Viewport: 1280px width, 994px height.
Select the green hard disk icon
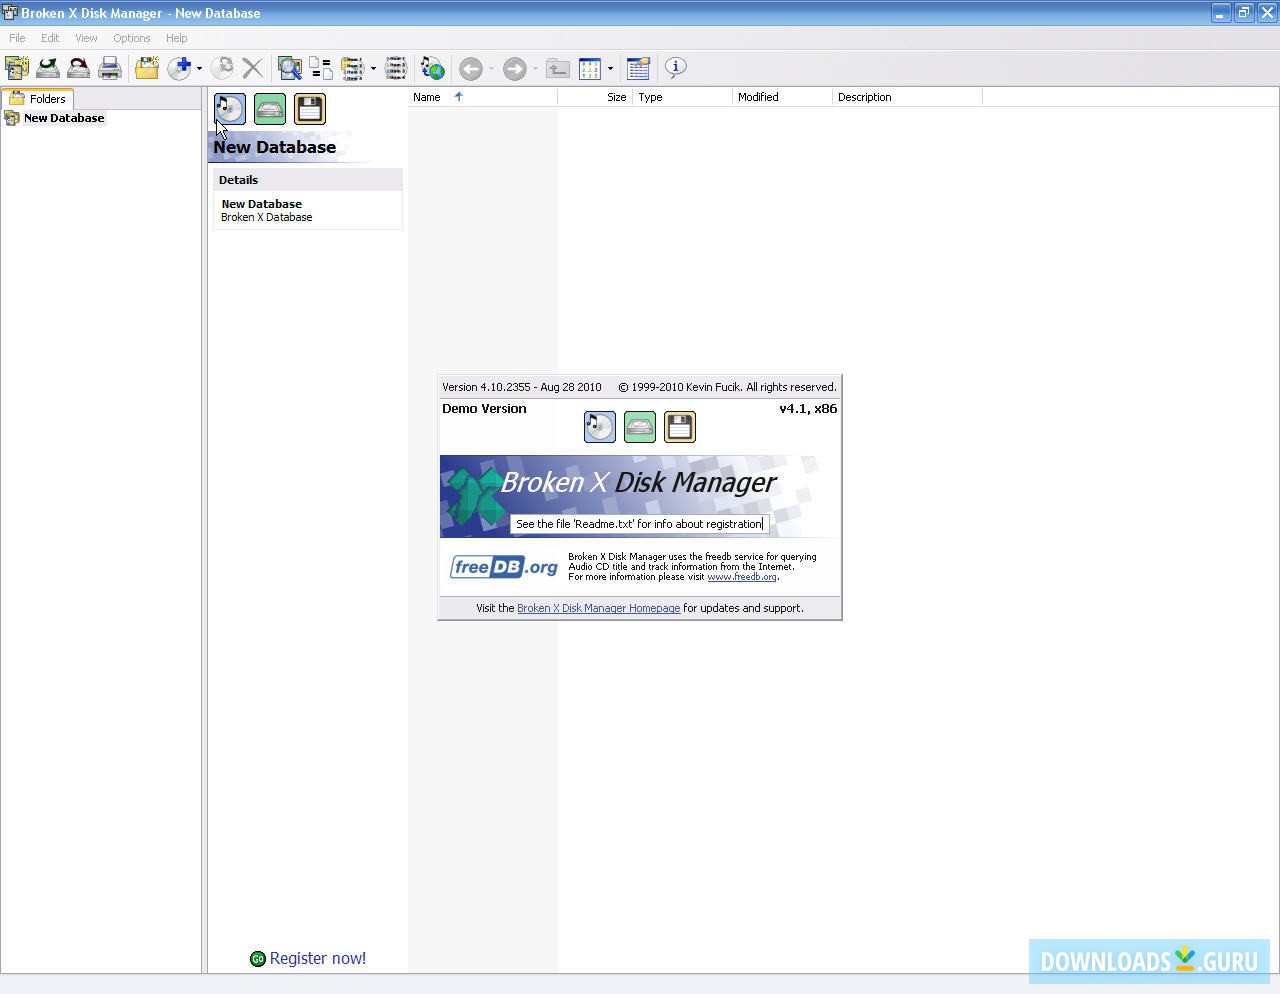(x=269, y=108)
